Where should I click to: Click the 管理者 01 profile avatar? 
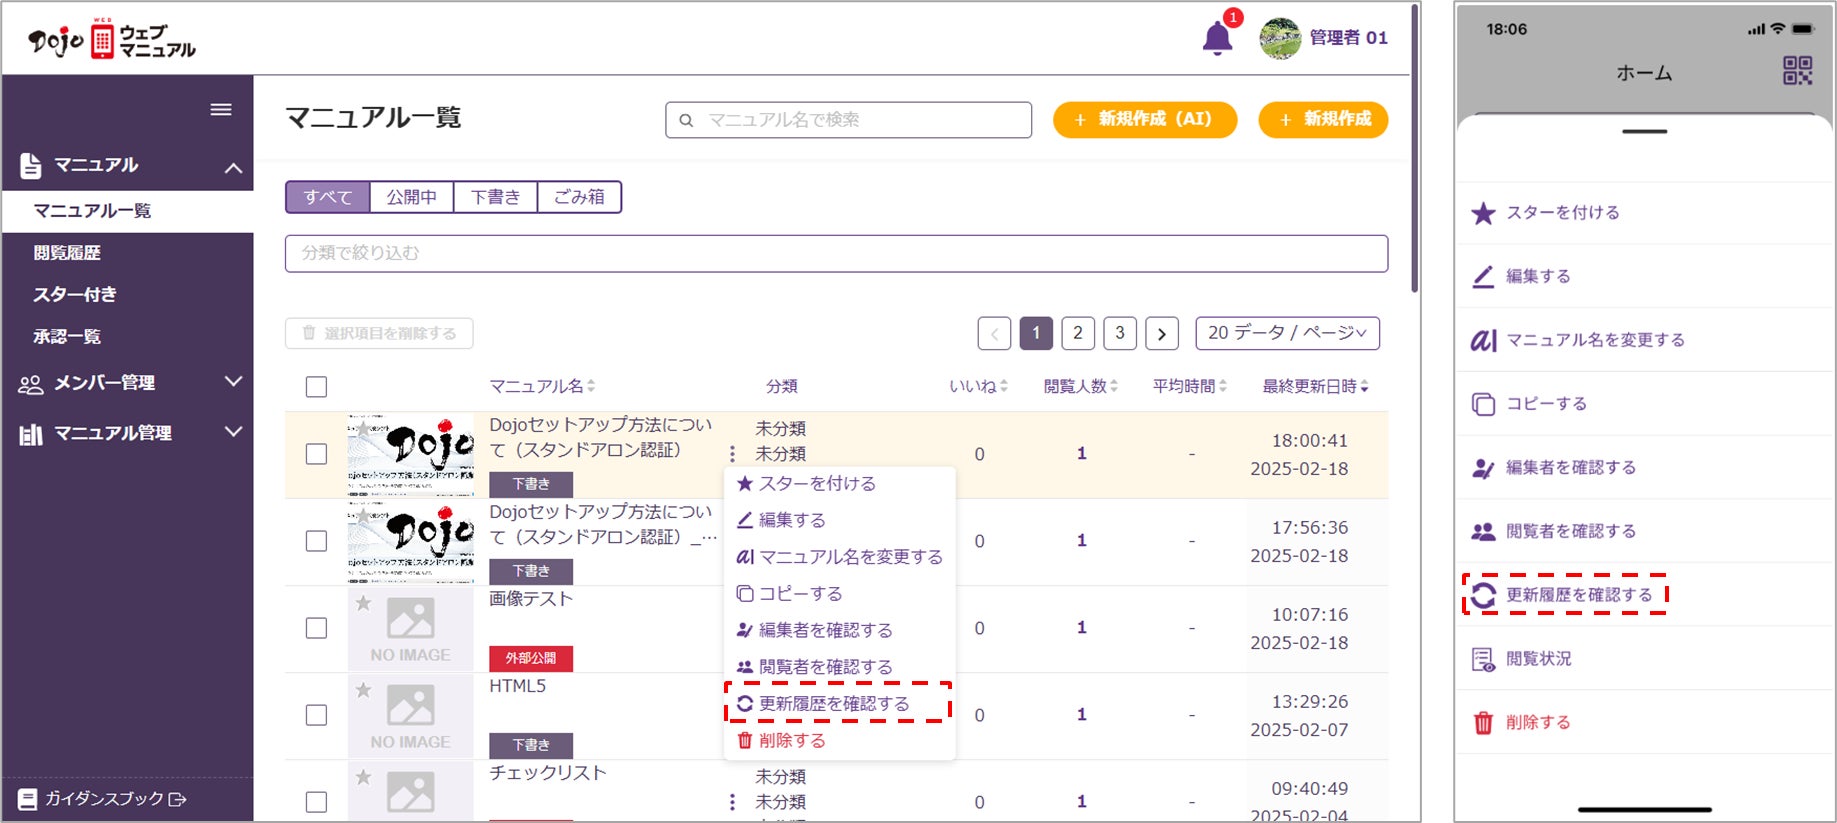pos(1280,38)
